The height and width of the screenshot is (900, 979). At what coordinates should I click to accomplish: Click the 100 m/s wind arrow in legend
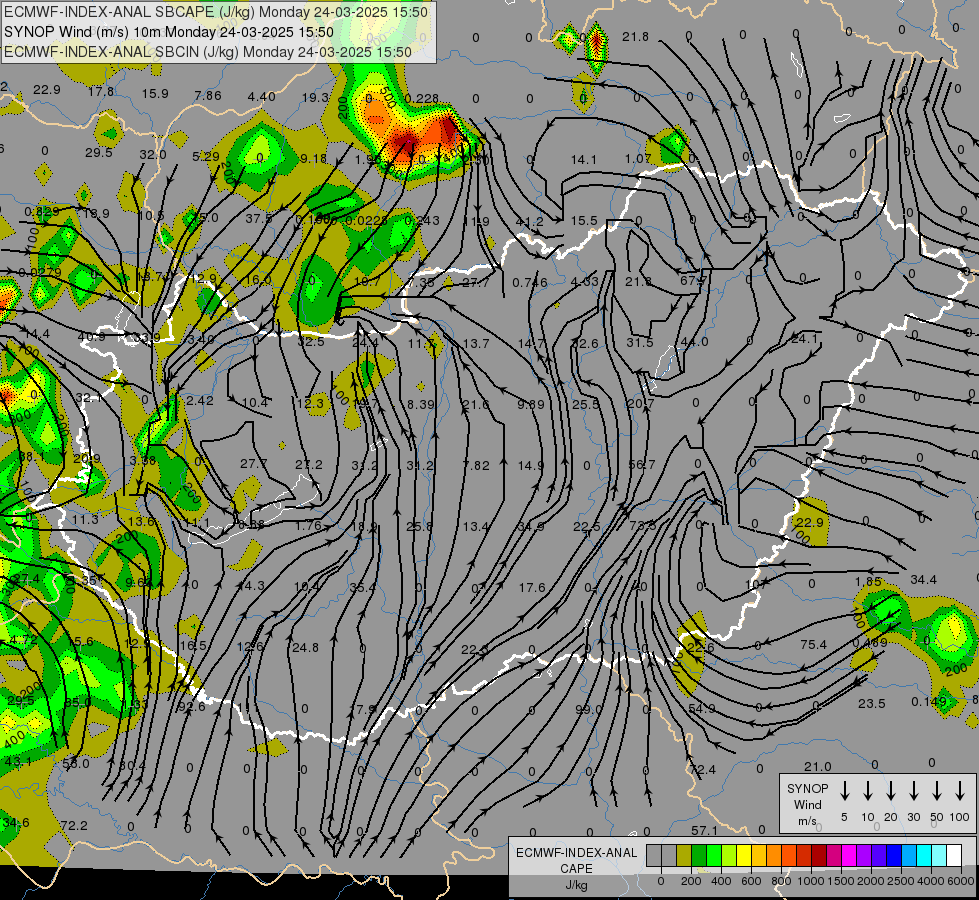tap(960, 791)
